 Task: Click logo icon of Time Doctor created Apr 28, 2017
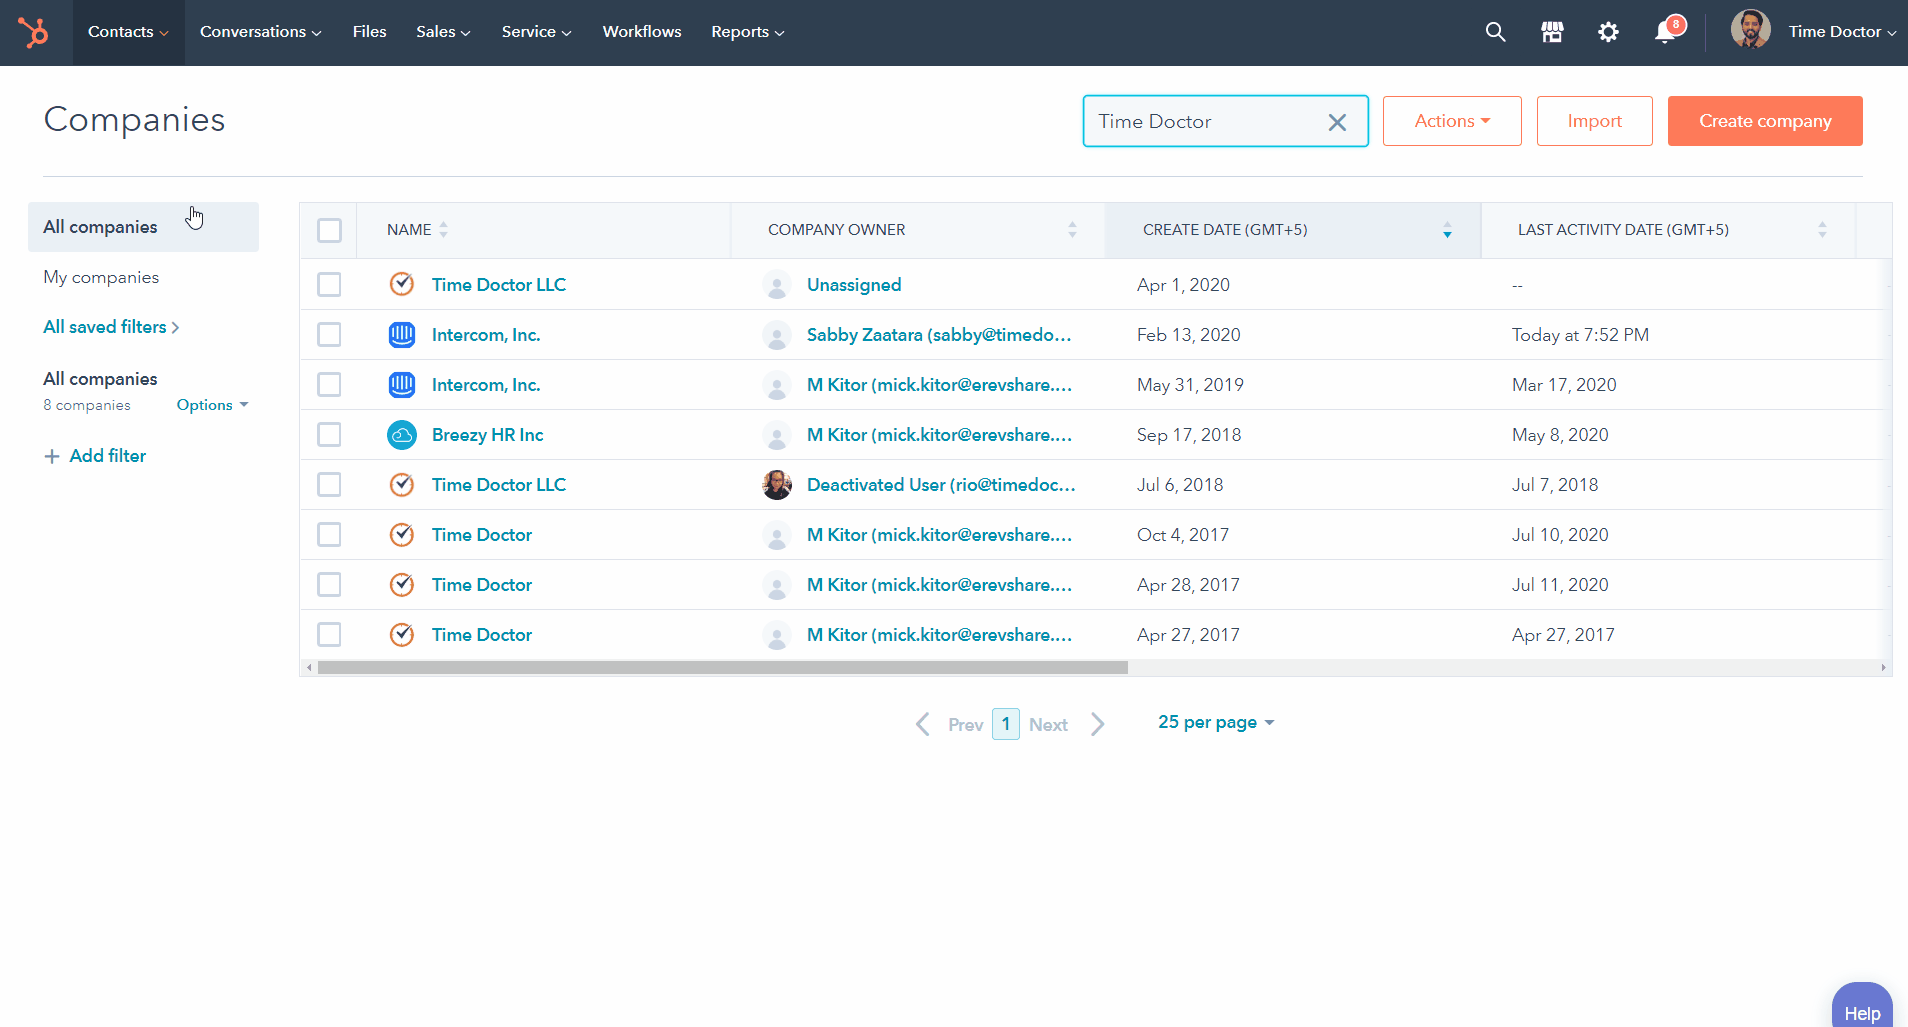(x=402, y=584)
